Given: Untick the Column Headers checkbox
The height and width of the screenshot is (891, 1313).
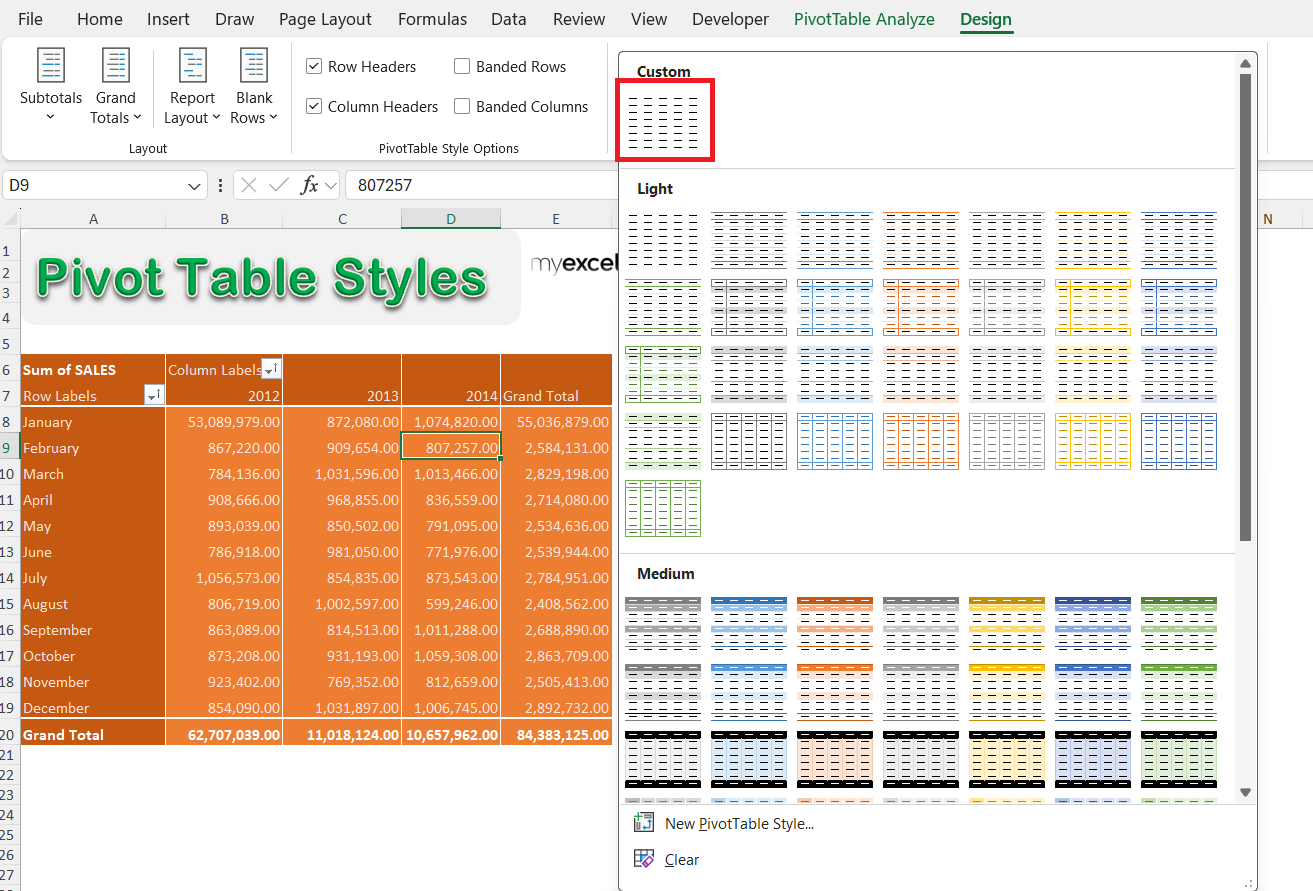Looking at the screenshot, I should tap(314, 107).
